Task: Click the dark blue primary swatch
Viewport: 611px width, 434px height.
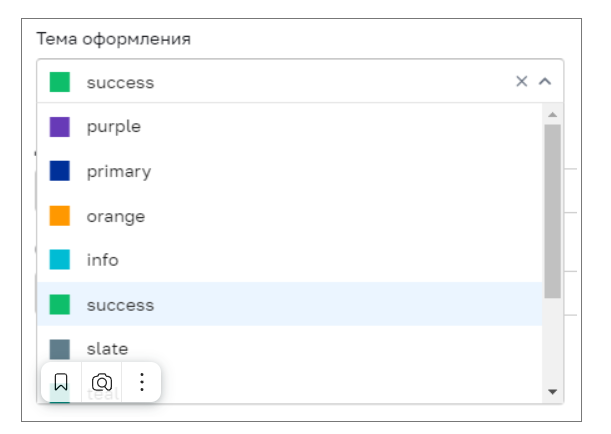Action: [60, 171]
